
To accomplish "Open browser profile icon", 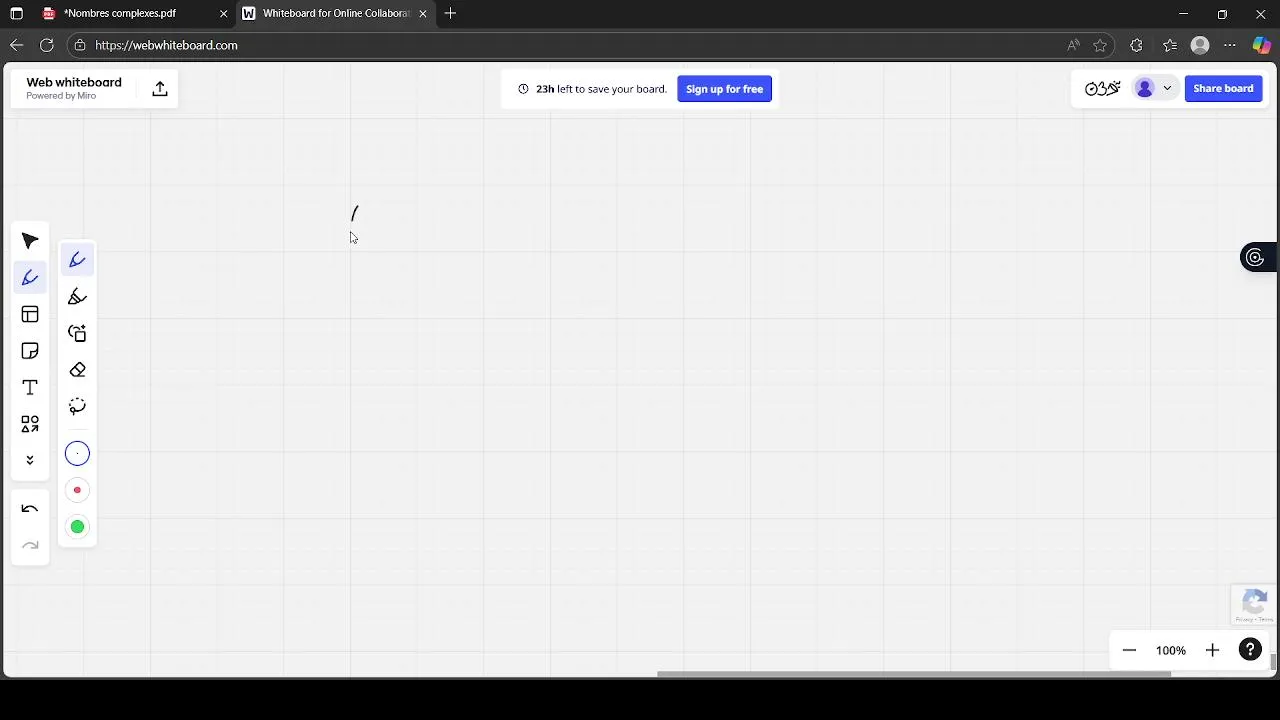I will coord(1200,45).
